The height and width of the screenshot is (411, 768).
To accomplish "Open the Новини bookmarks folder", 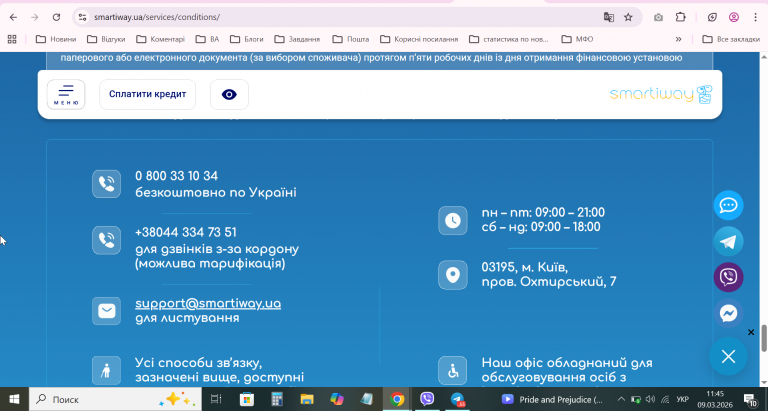I will click(56, 39).
